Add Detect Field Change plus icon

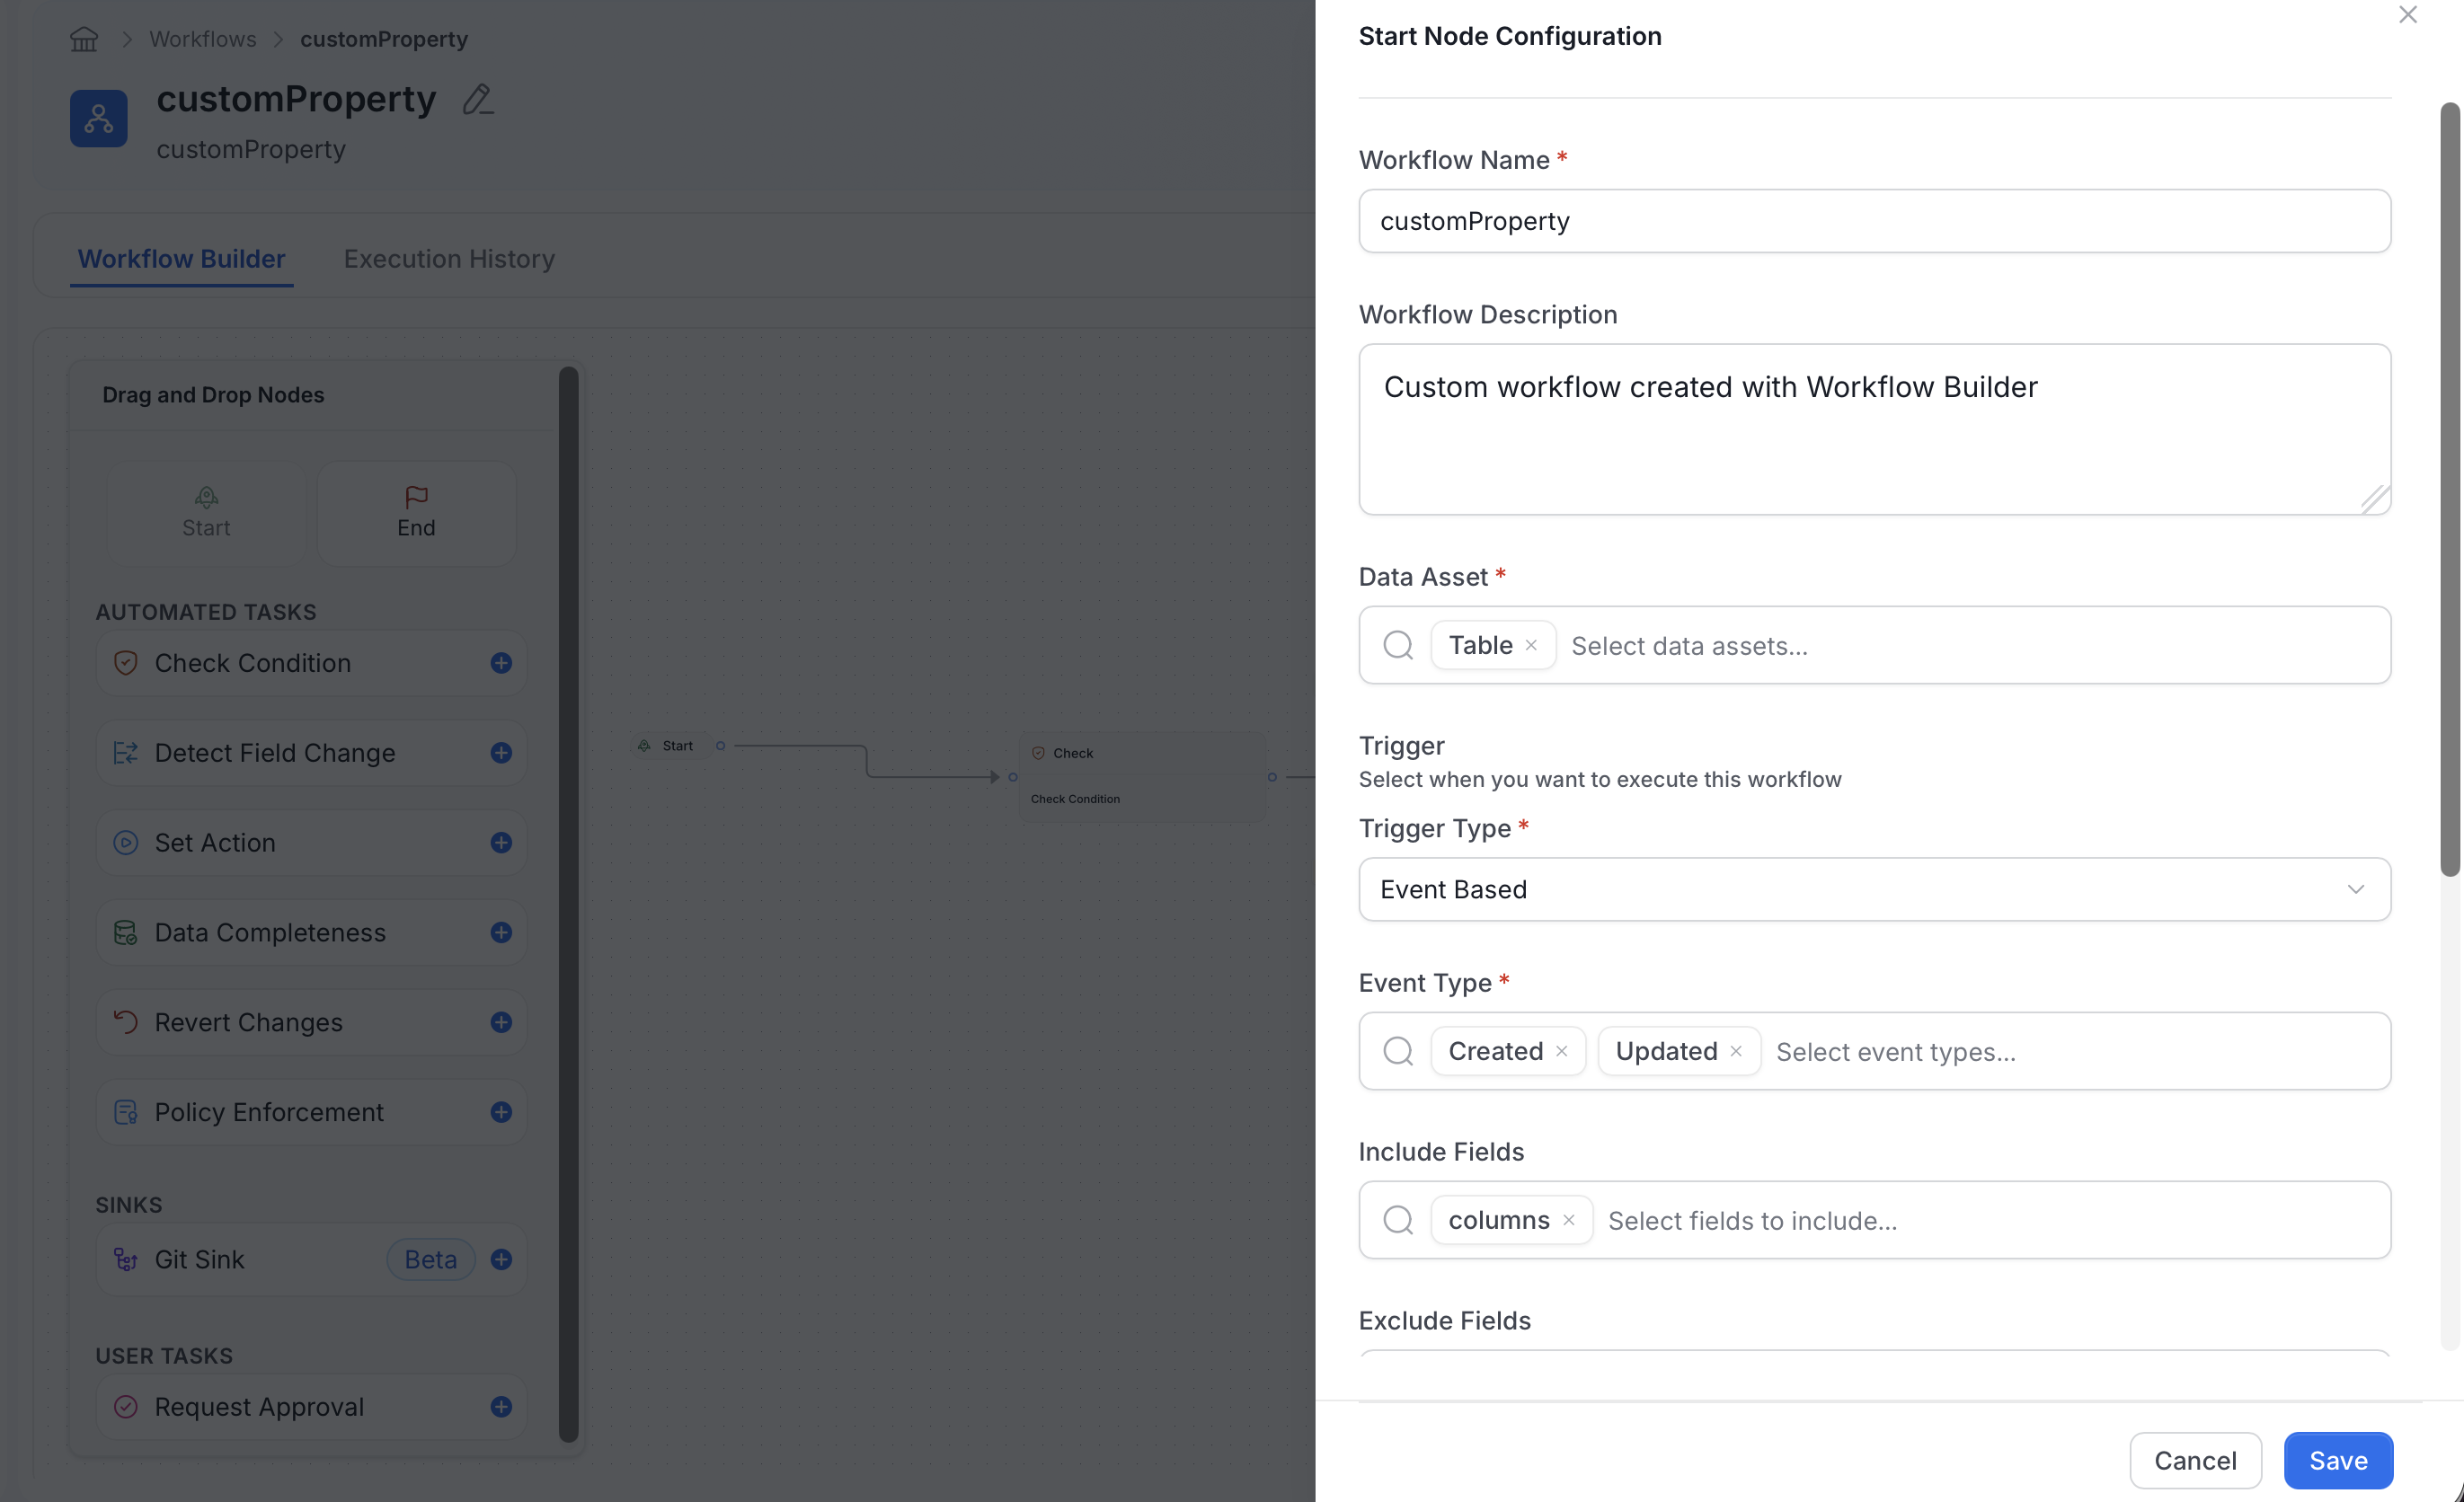click(501, 753)
